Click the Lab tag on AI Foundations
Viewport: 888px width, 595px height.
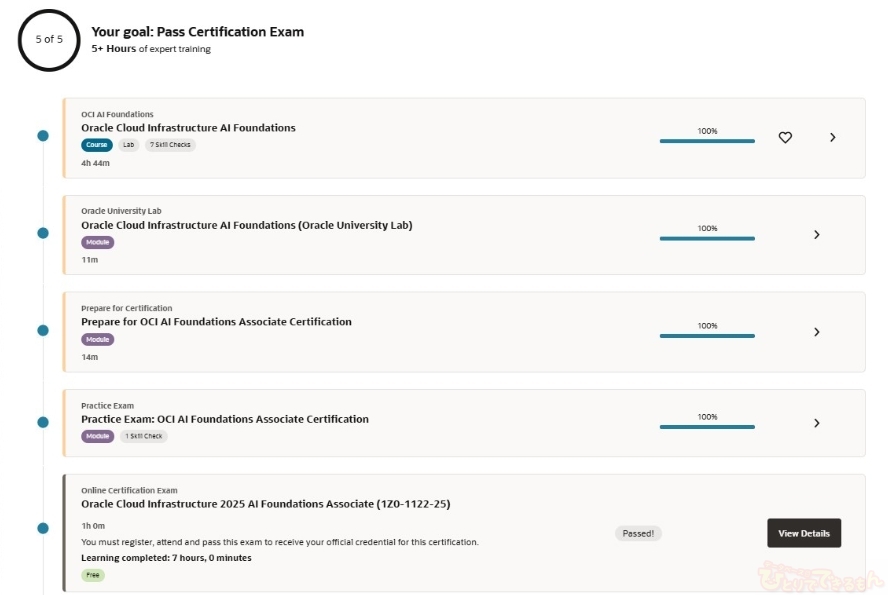(129, 145)
